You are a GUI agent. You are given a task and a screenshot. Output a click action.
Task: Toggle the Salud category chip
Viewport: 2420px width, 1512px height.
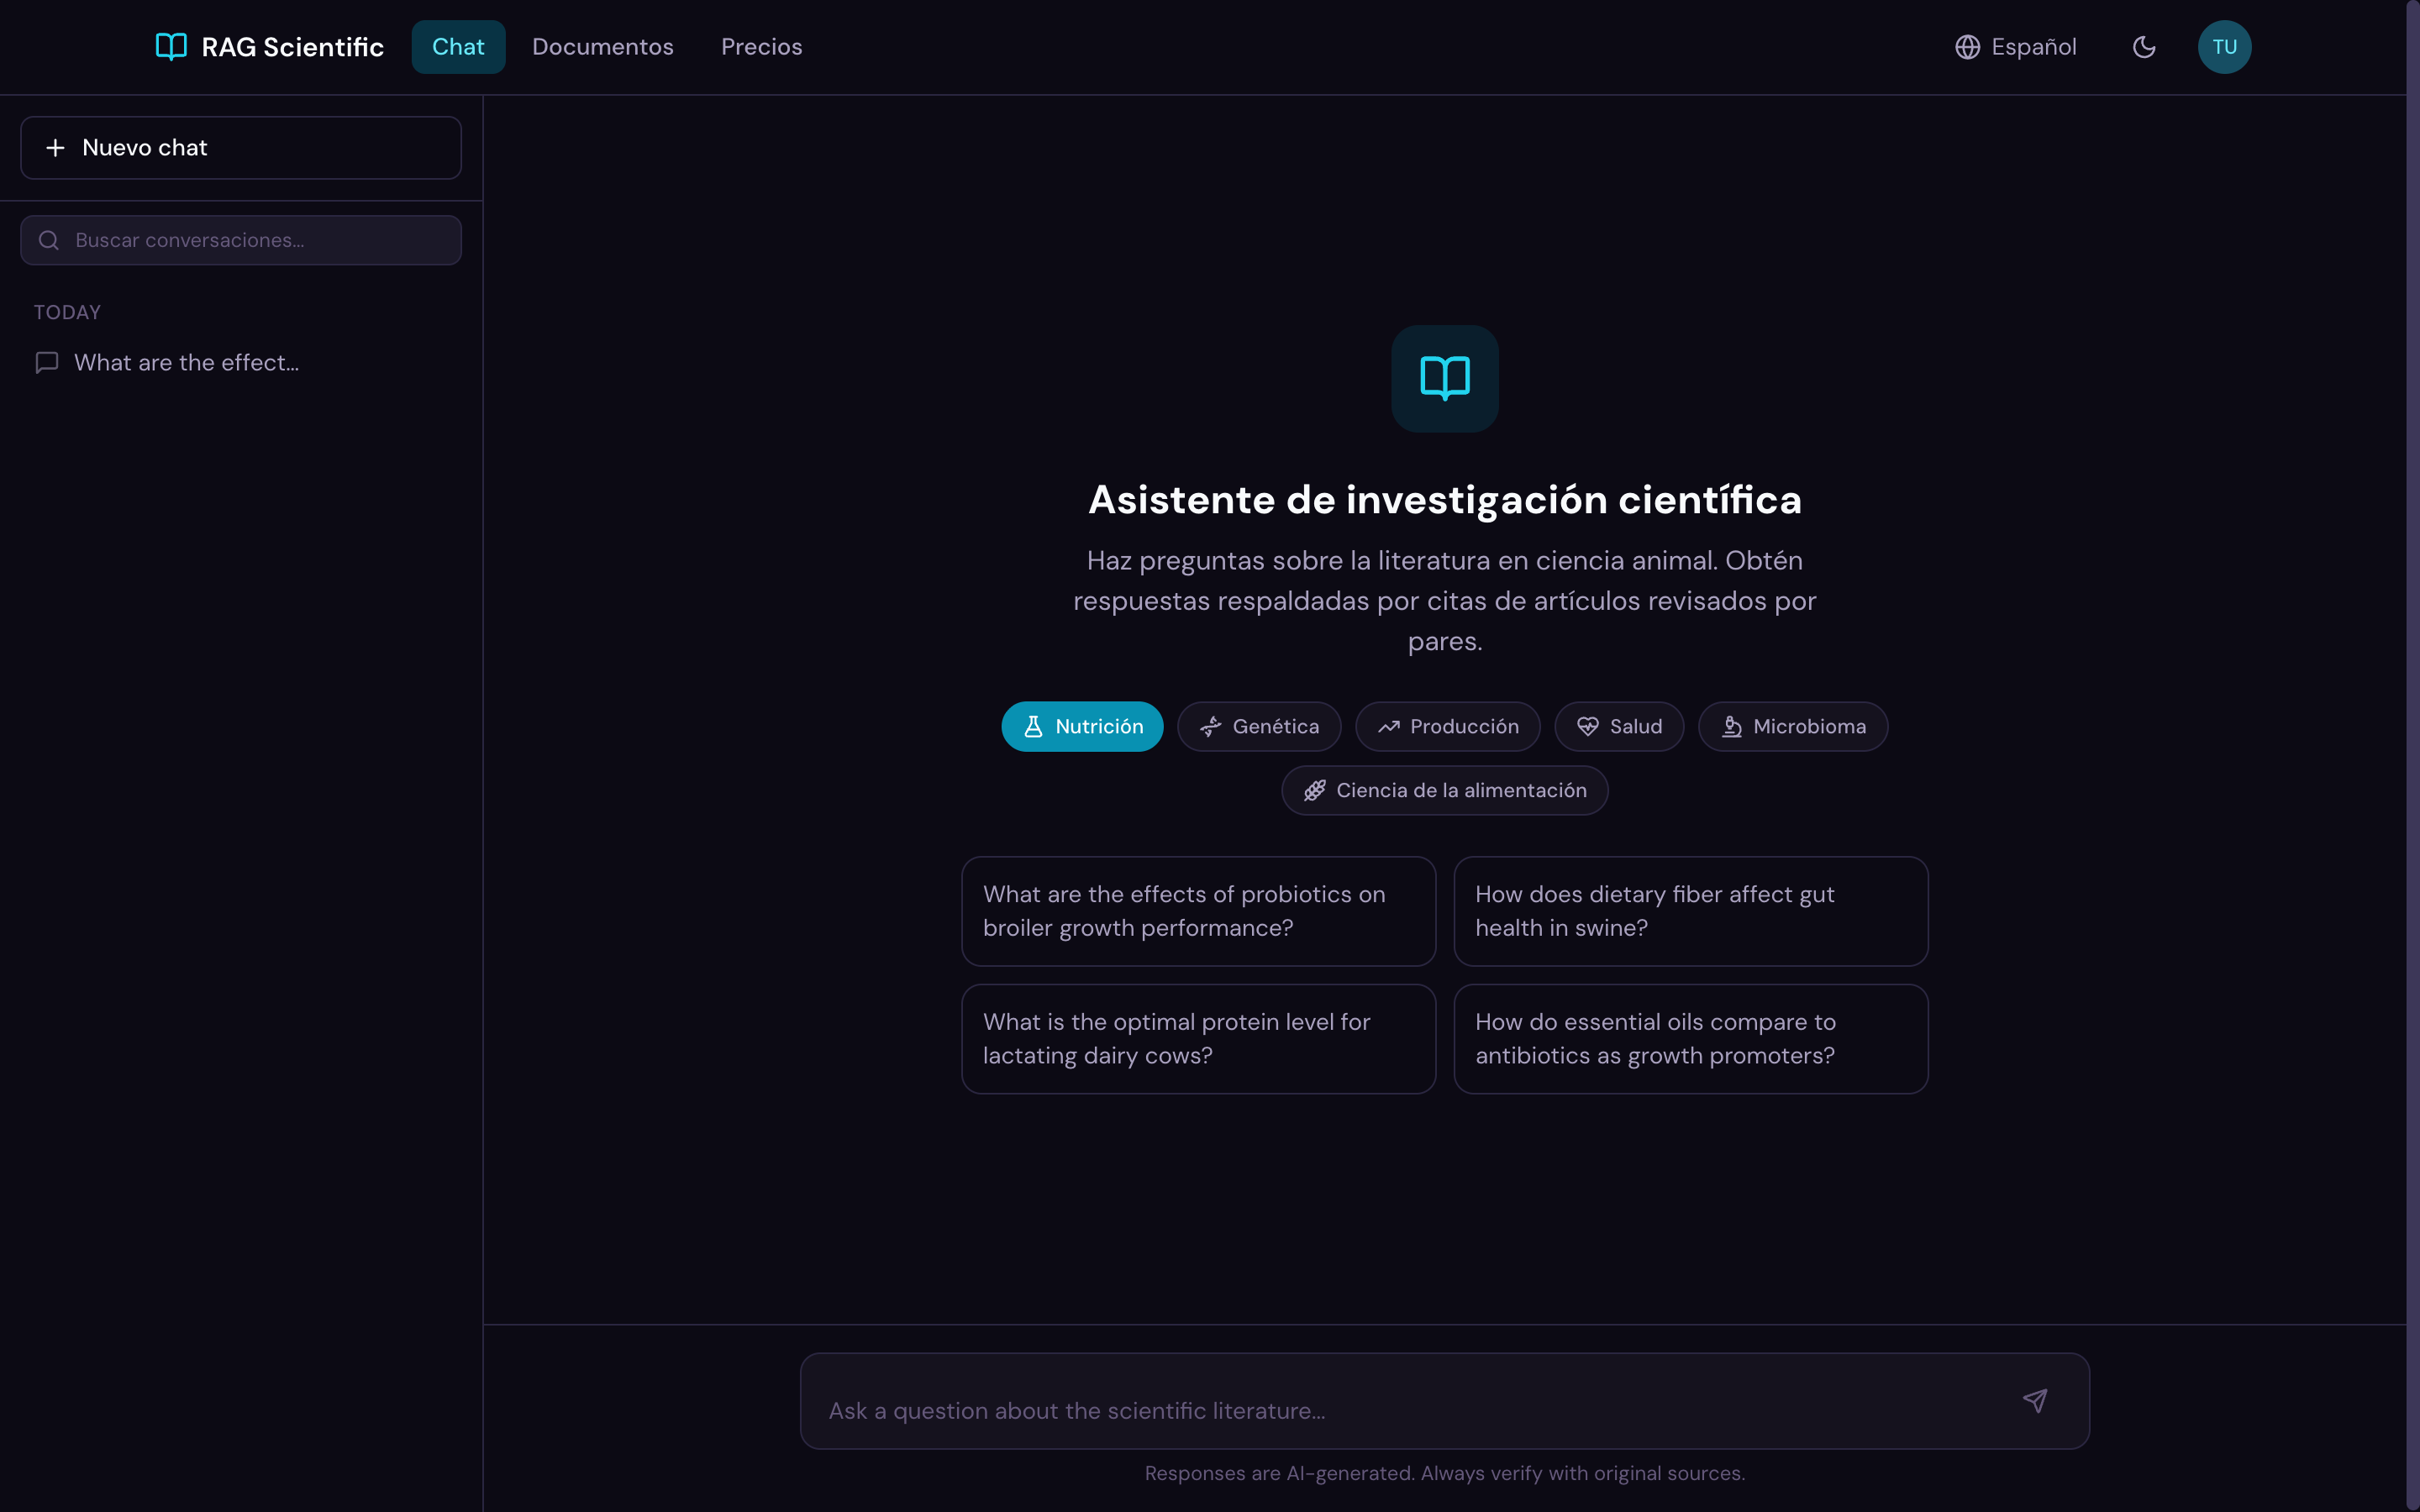1619,726
